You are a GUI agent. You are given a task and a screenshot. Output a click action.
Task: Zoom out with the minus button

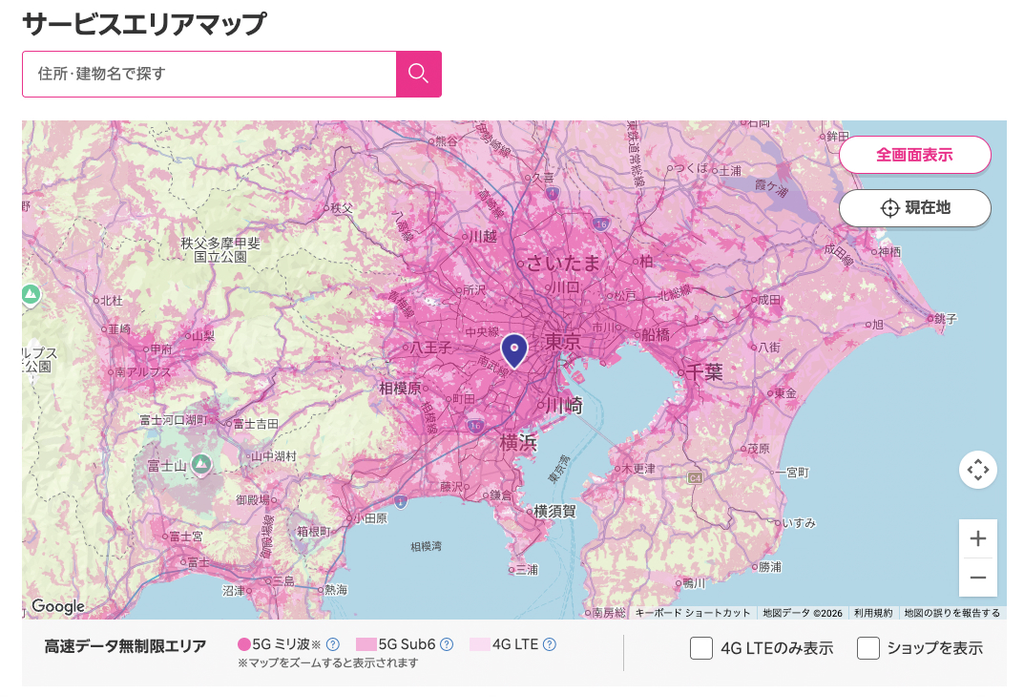click(978, 577)
